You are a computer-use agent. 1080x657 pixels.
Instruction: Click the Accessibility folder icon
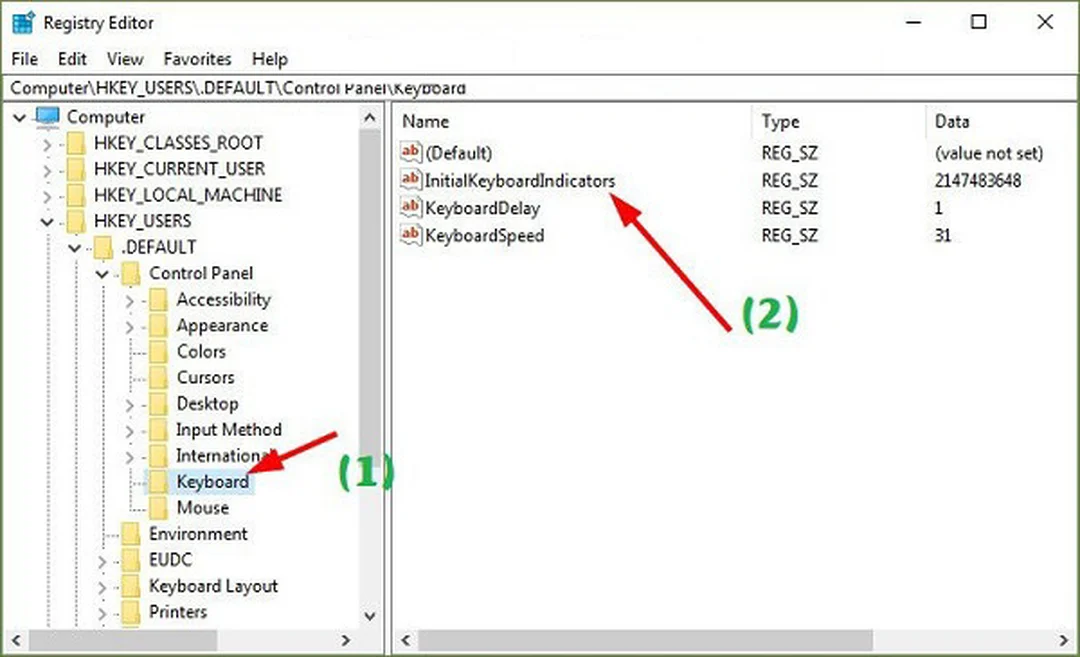[158, 300]
